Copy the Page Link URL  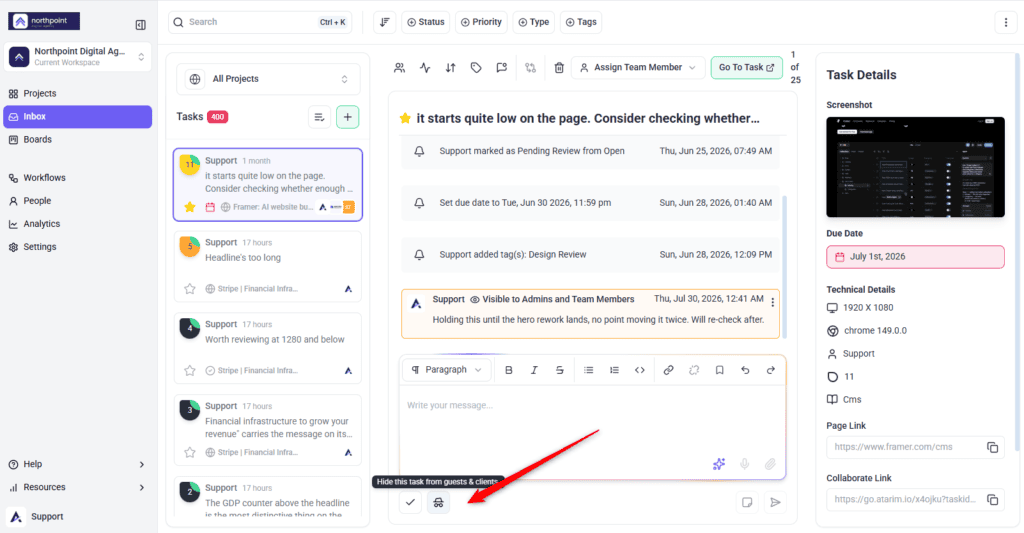tap(993, 447)
